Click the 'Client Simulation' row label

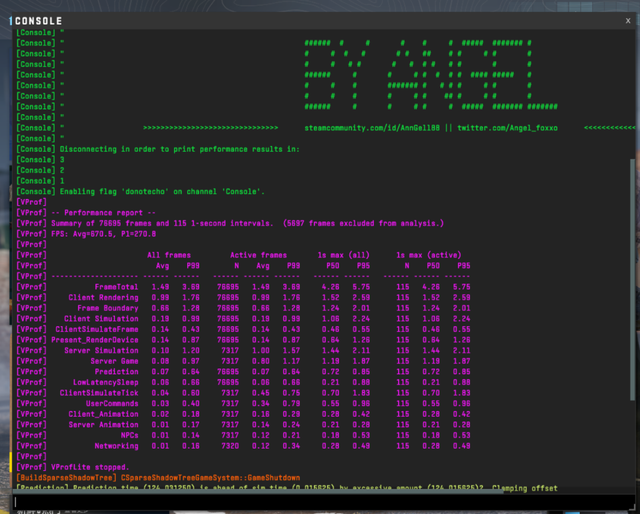point(101,319)
